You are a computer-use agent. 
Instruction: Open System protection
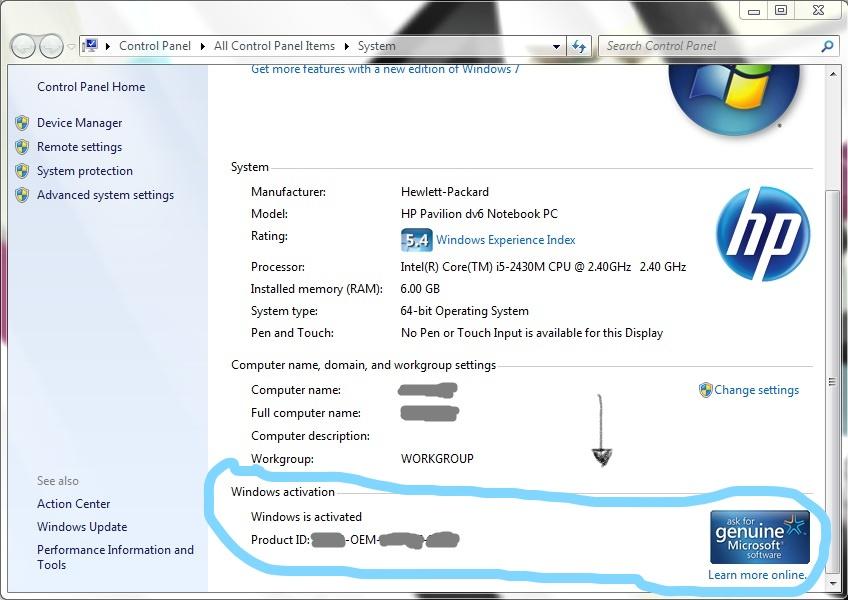pos(85,170)
